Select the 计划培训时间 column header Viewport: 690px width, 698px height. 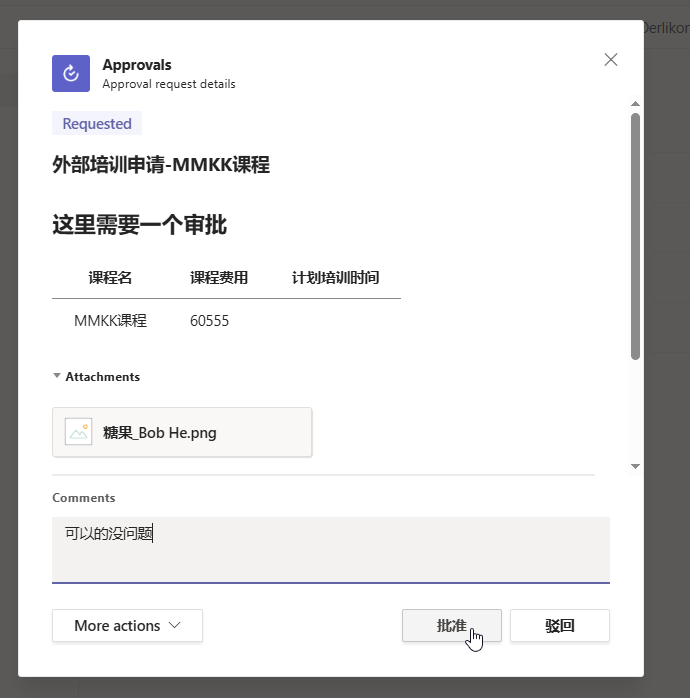click(335, 278)
